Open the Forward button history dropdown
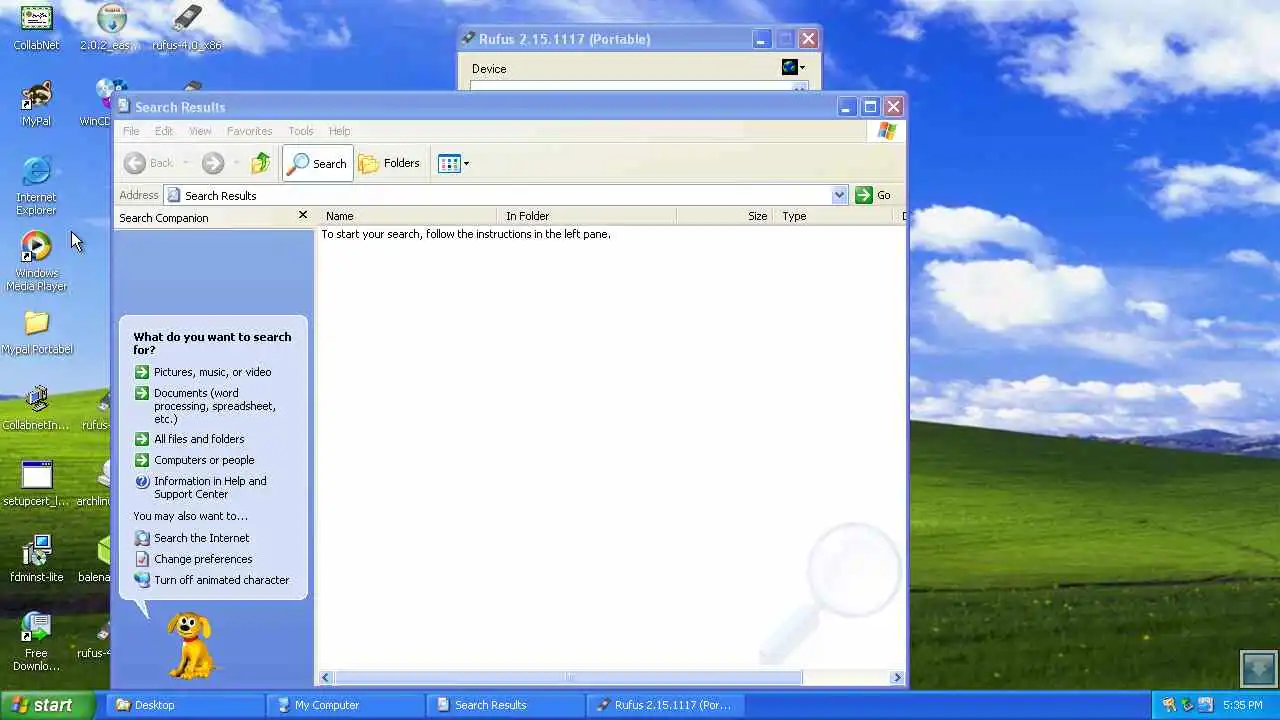This screenshot has height=720, width=1280. pyautogui.click(x=236, y=163)
